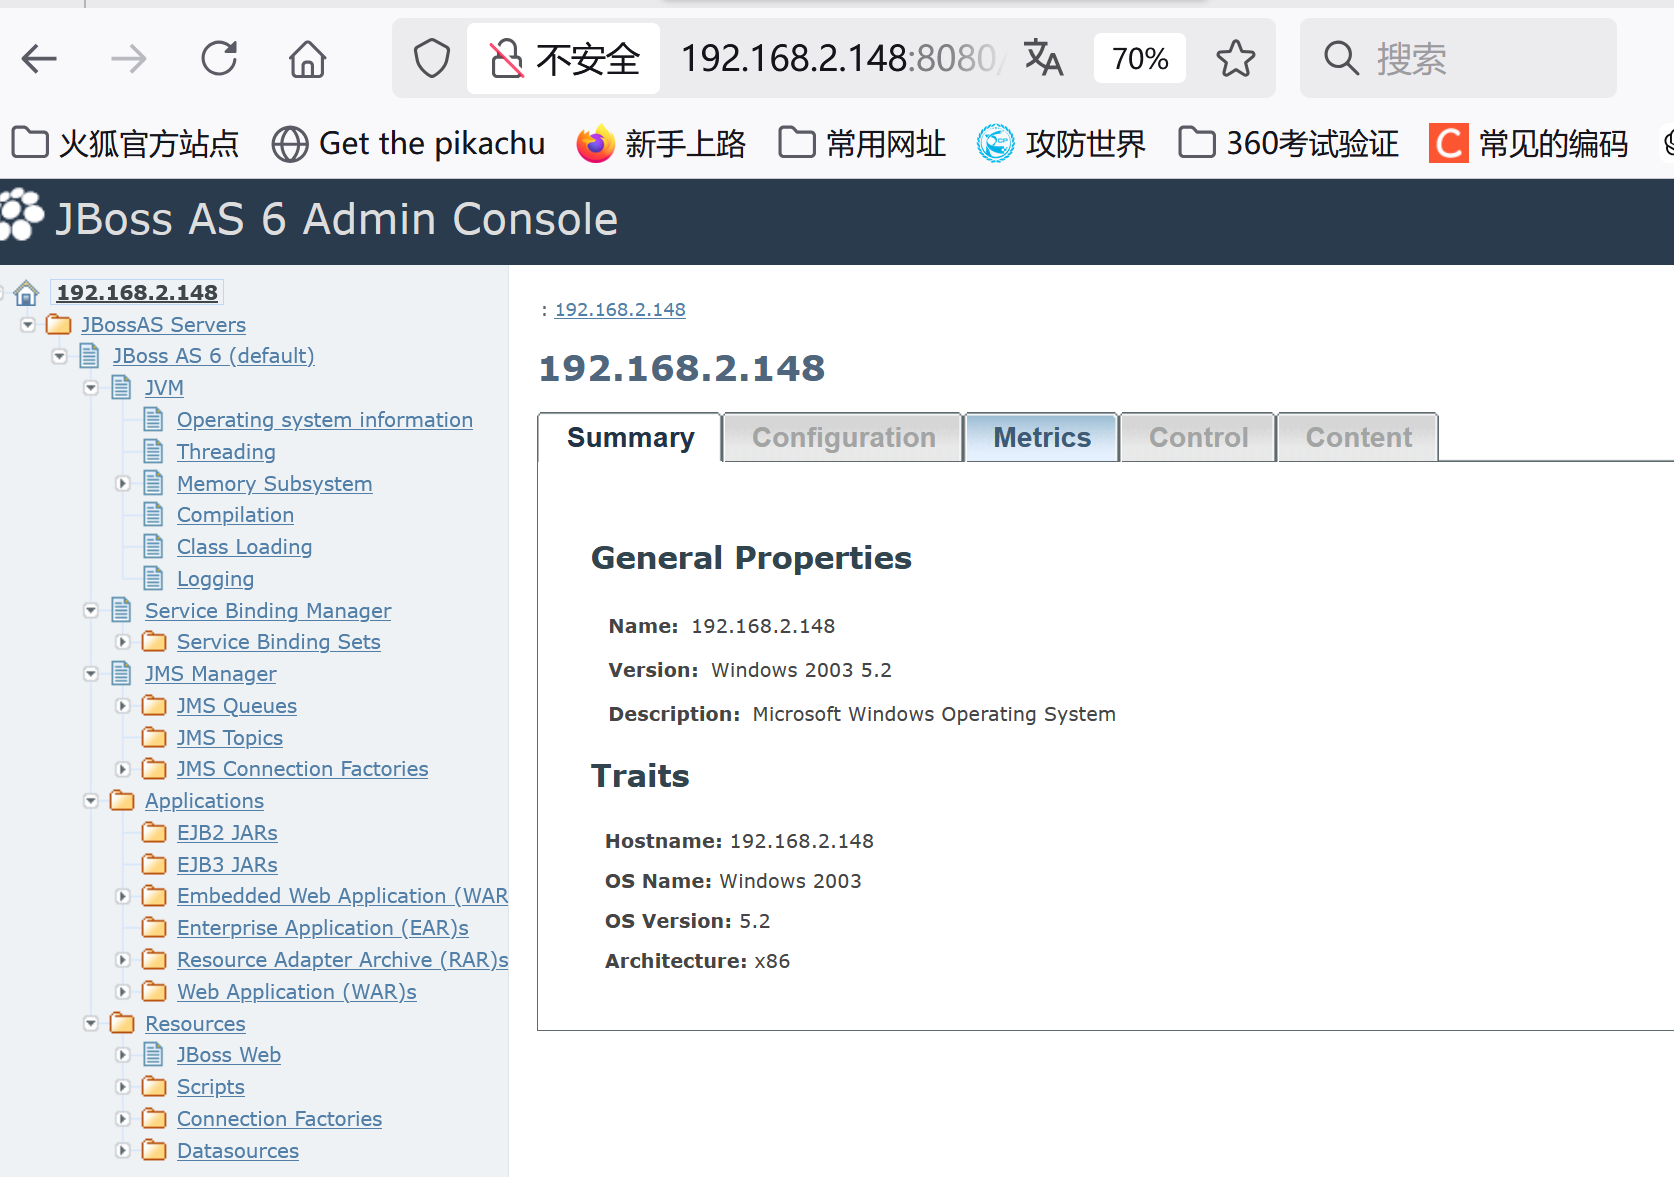Viewport: 1674px width, 1177px height.
Task: Open EJB3 JARs link
Action: [x=227, y=865]
